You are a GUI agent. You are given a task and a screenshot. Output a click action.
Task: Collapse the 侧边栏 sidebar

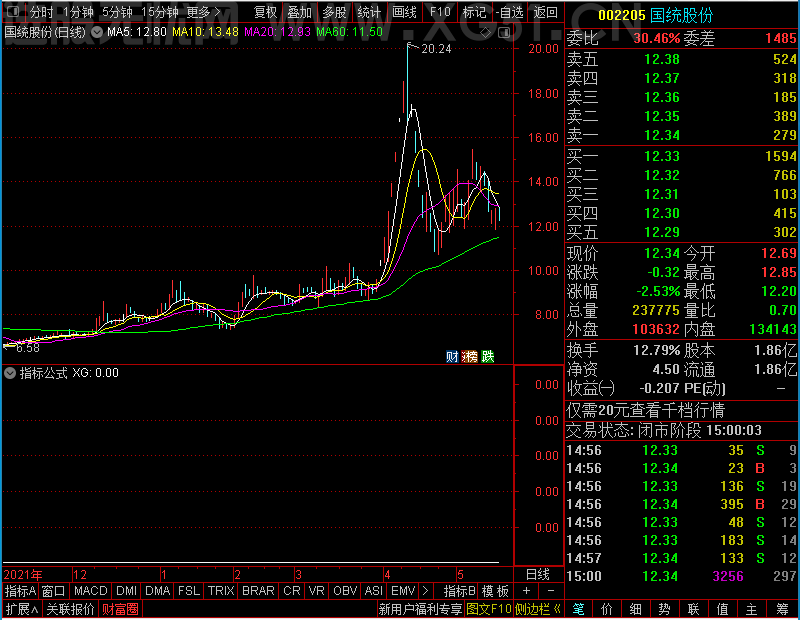click(x=538, y=609)
